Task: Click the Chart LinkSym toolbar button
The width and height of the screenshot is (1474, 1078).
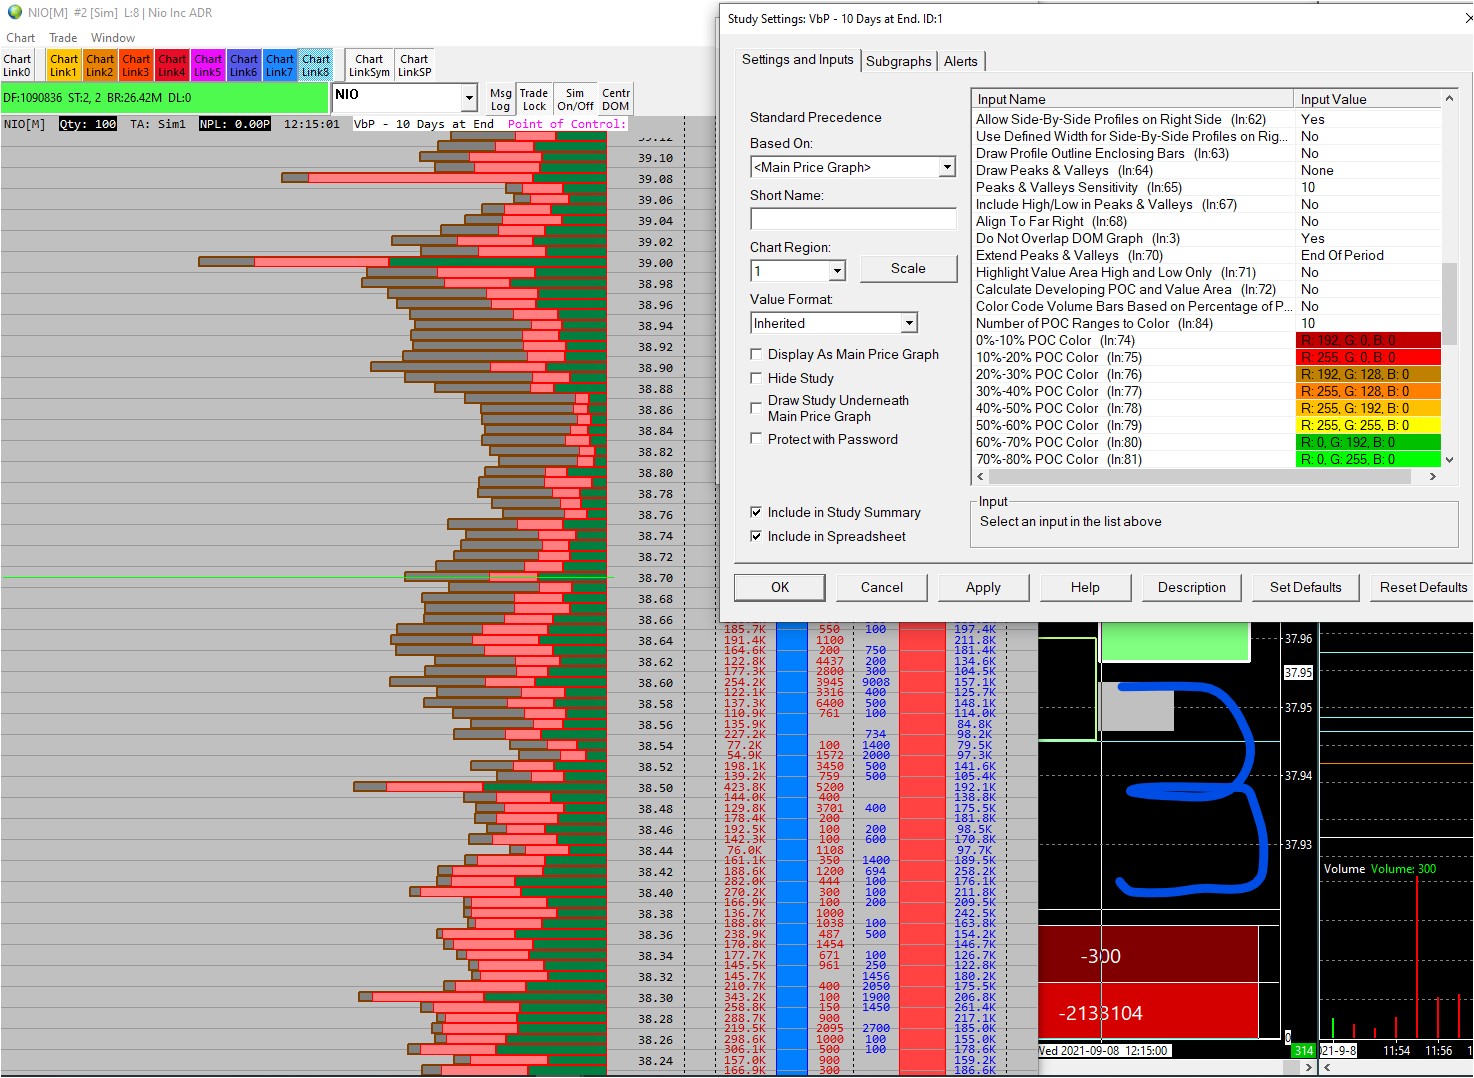Action: point(369,66)
